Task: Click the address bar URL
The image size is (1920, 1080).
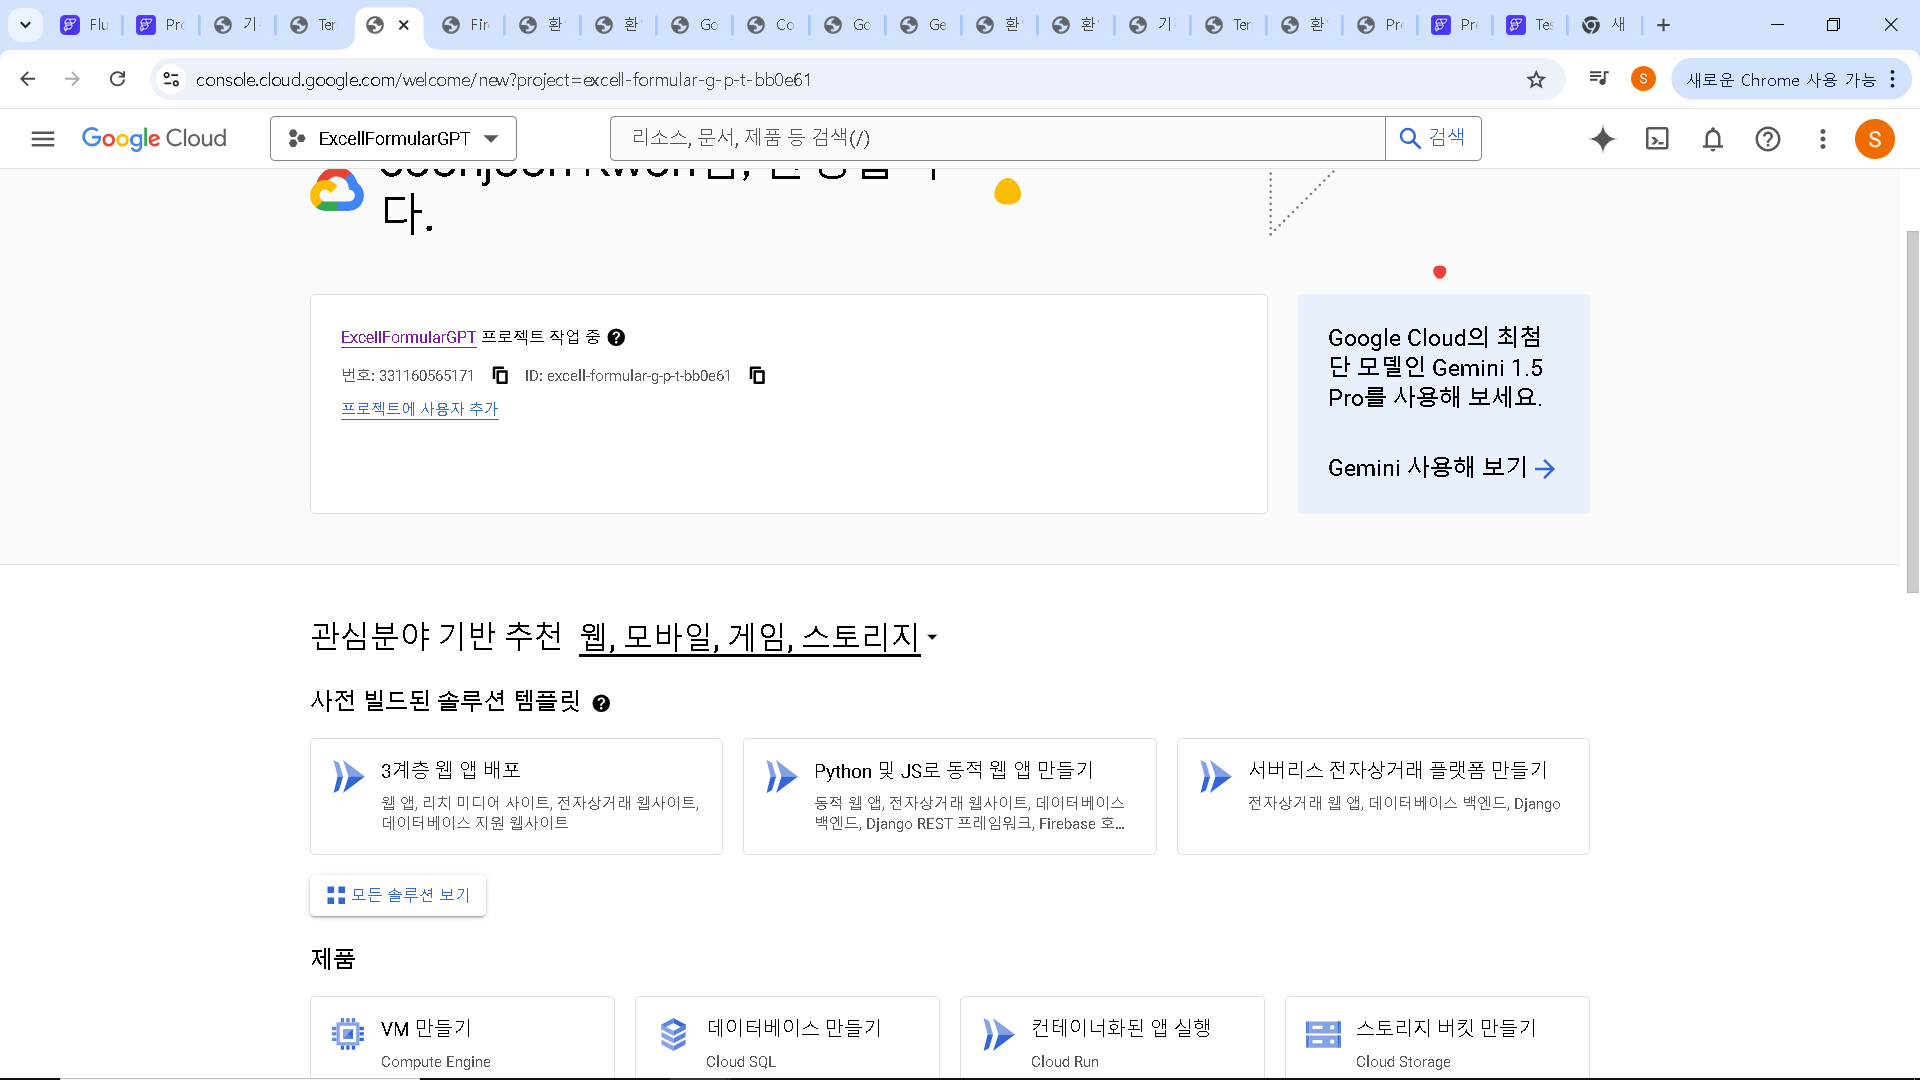Action: (503, 80)
